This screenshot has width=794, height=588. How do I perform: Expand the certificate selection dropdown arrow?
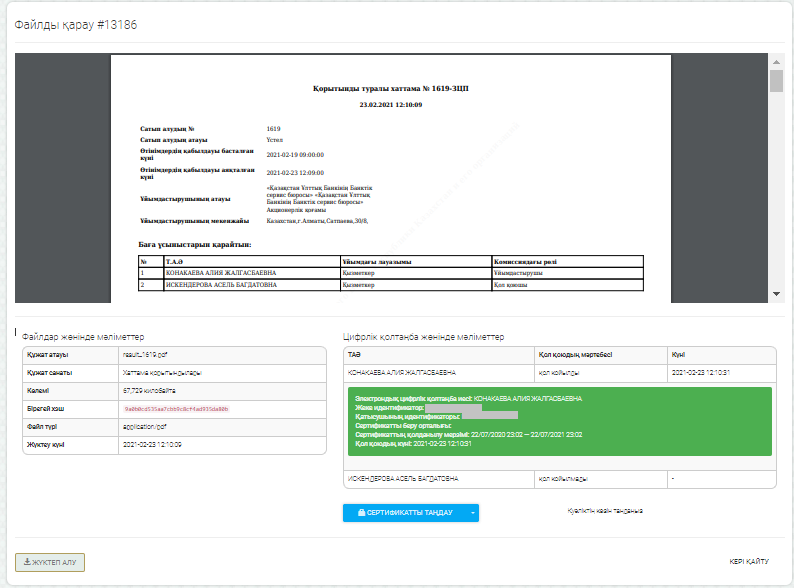474,512
